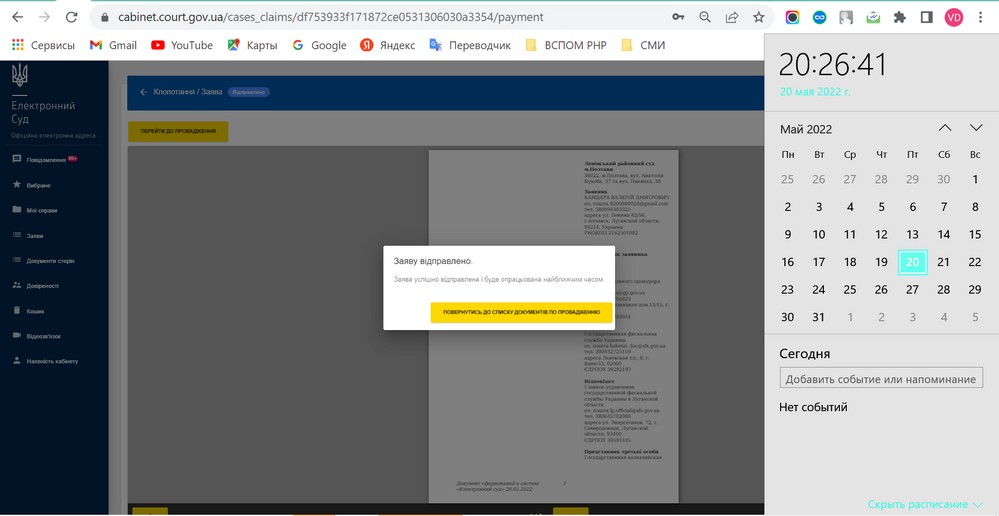Select day 13 in the calendar
Image resolution: width=999 pixels, height=516 pixels.
pos(912,234)
